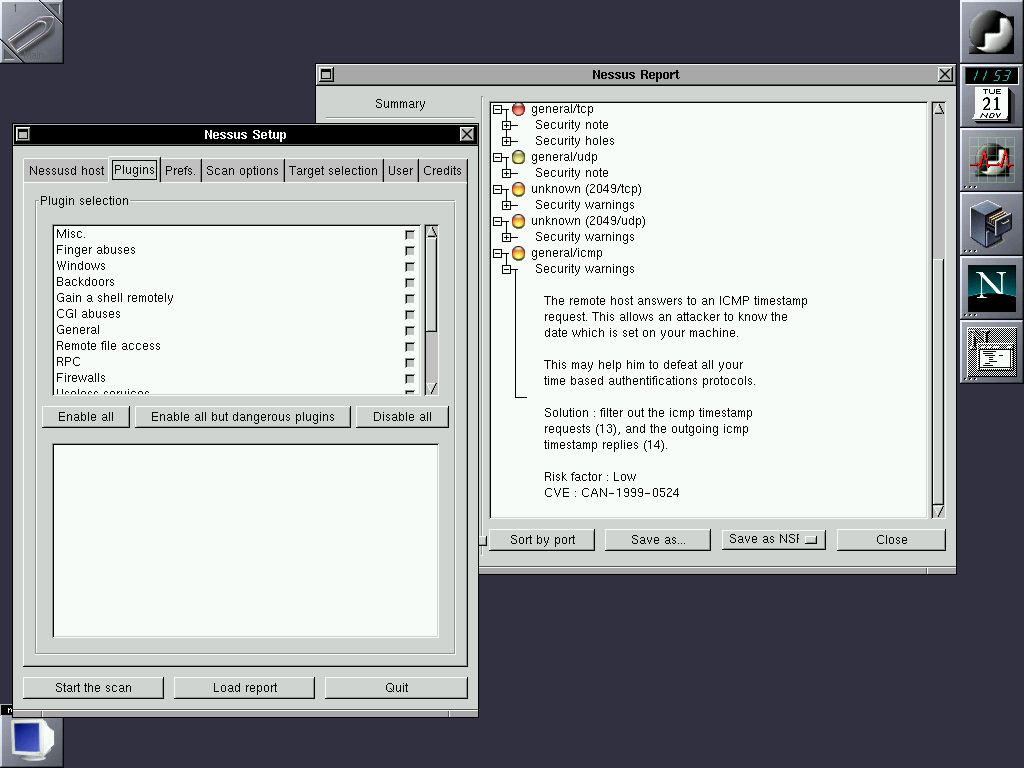Click the red general/tcp severity icon
The image size is (1024, 768).
pyautogui.click(x=518, y=109)
